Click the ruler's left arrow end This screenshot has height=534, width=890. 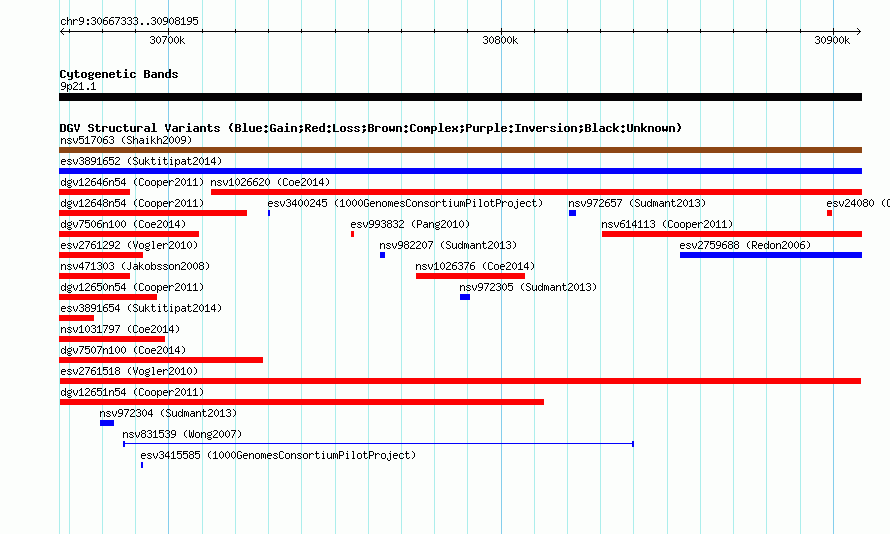[x=62, y=32]
